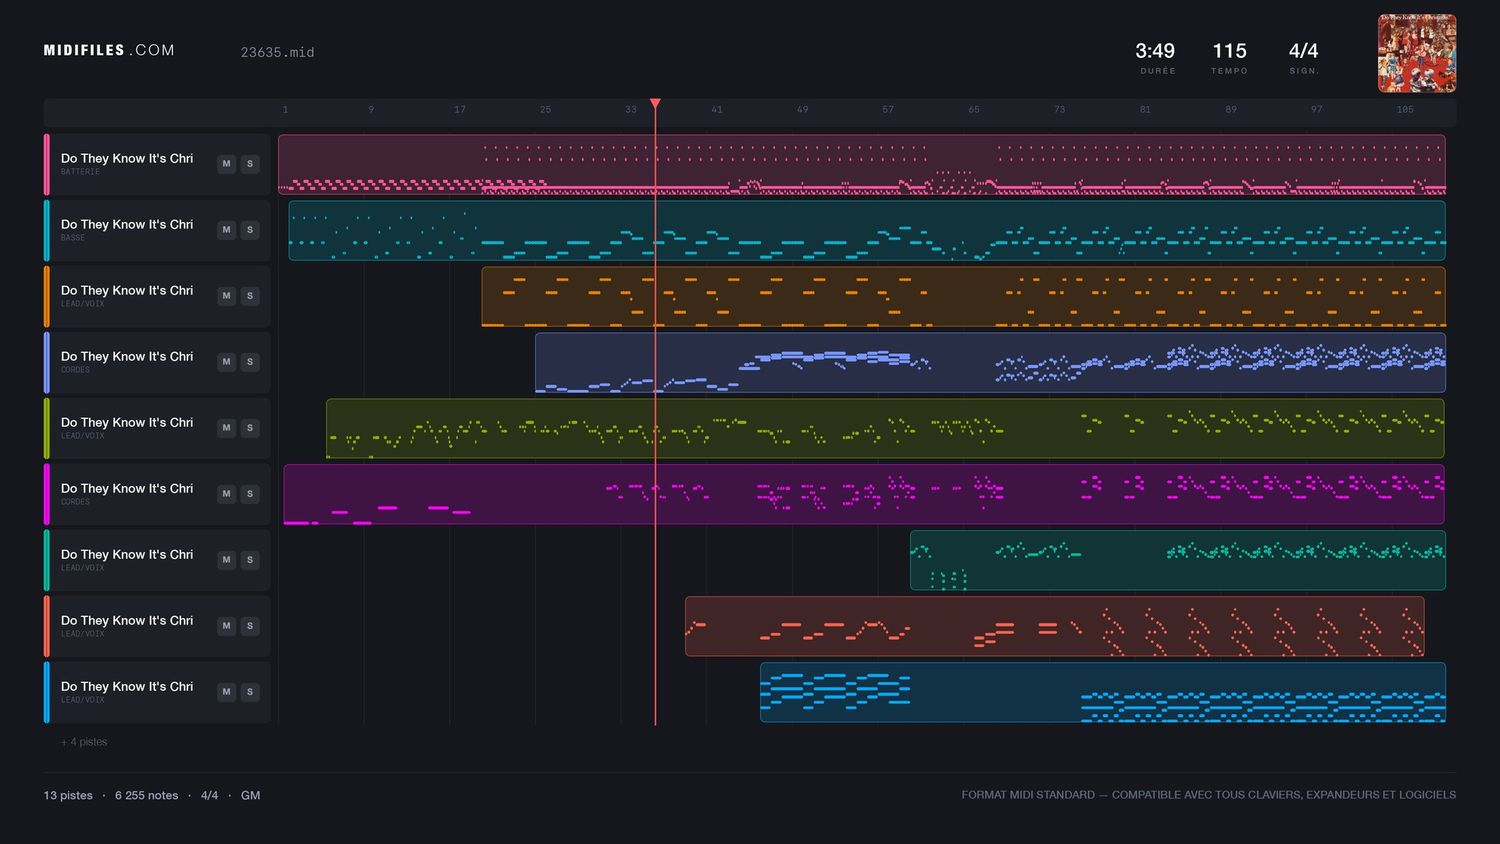
Task: Solo the teal-green LEAD/VOIX track
Action: tap(250, 560)
